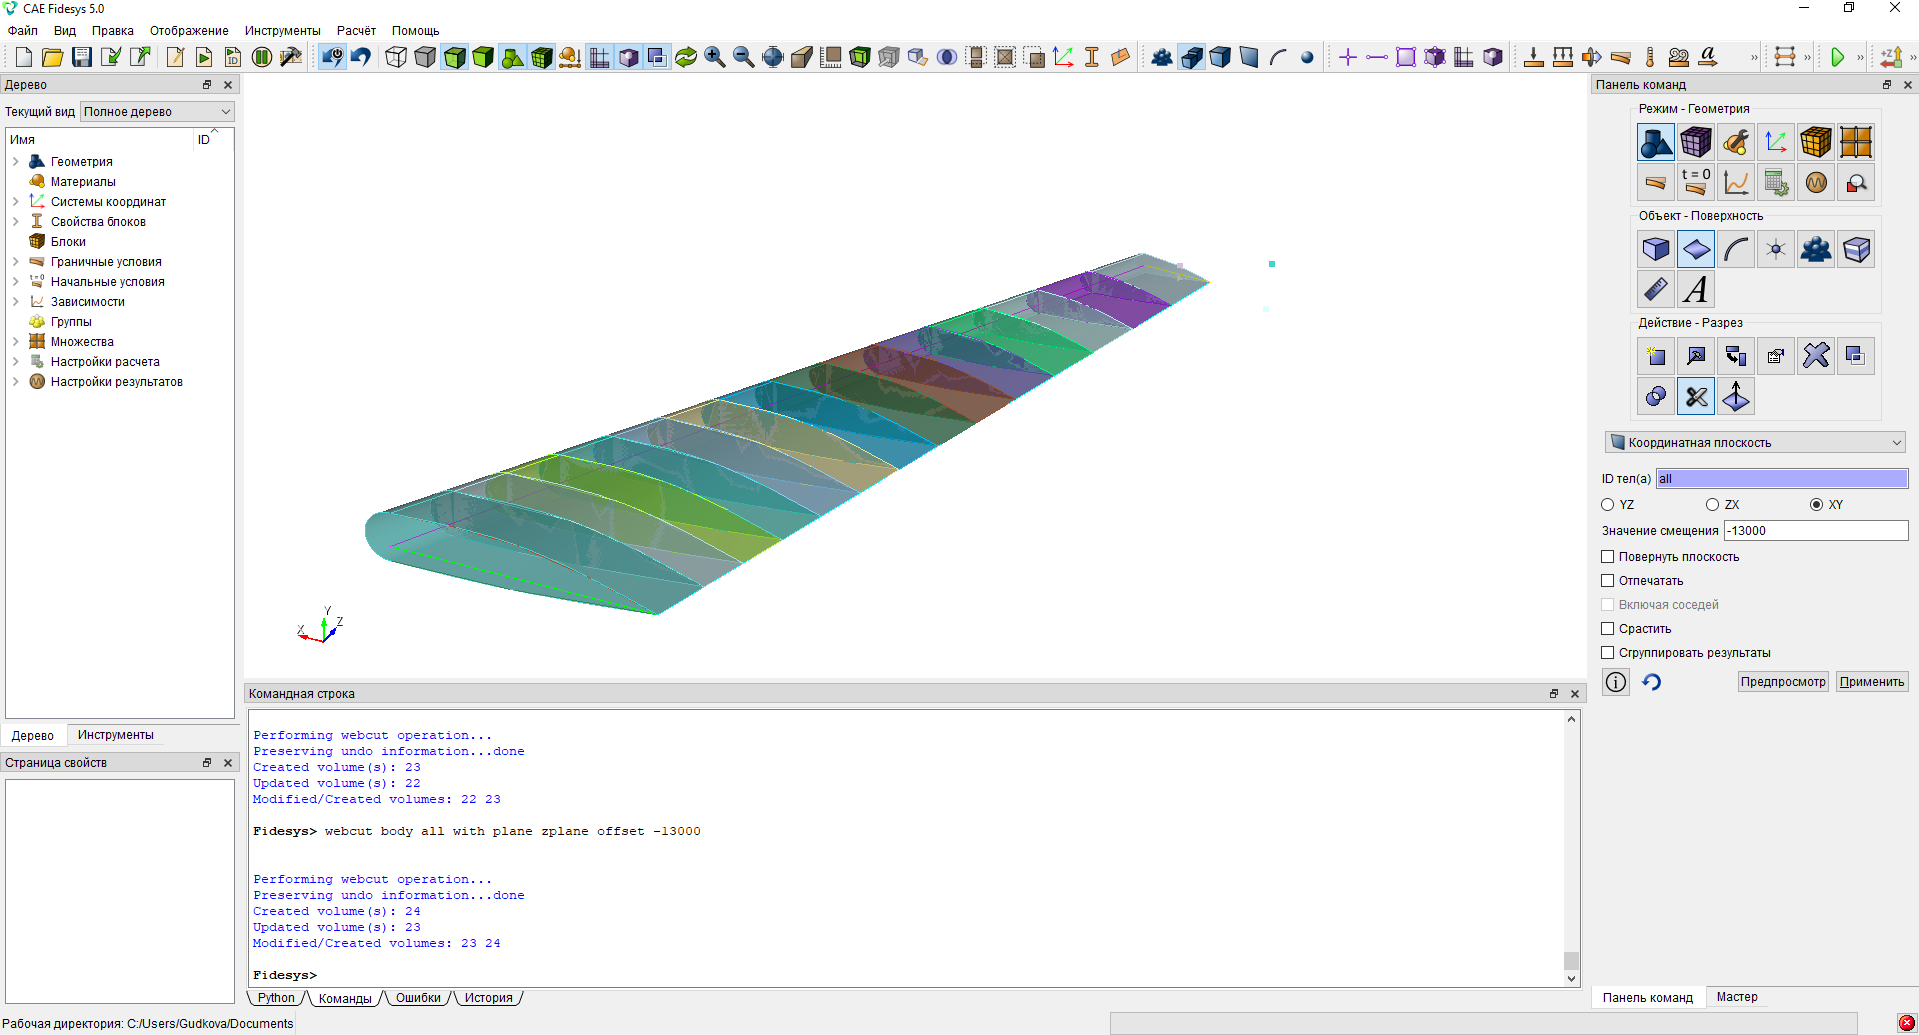The image size is (1919, 1035).
Task: Select the t=0 initial conditions mode icon
Action: 1696,182
